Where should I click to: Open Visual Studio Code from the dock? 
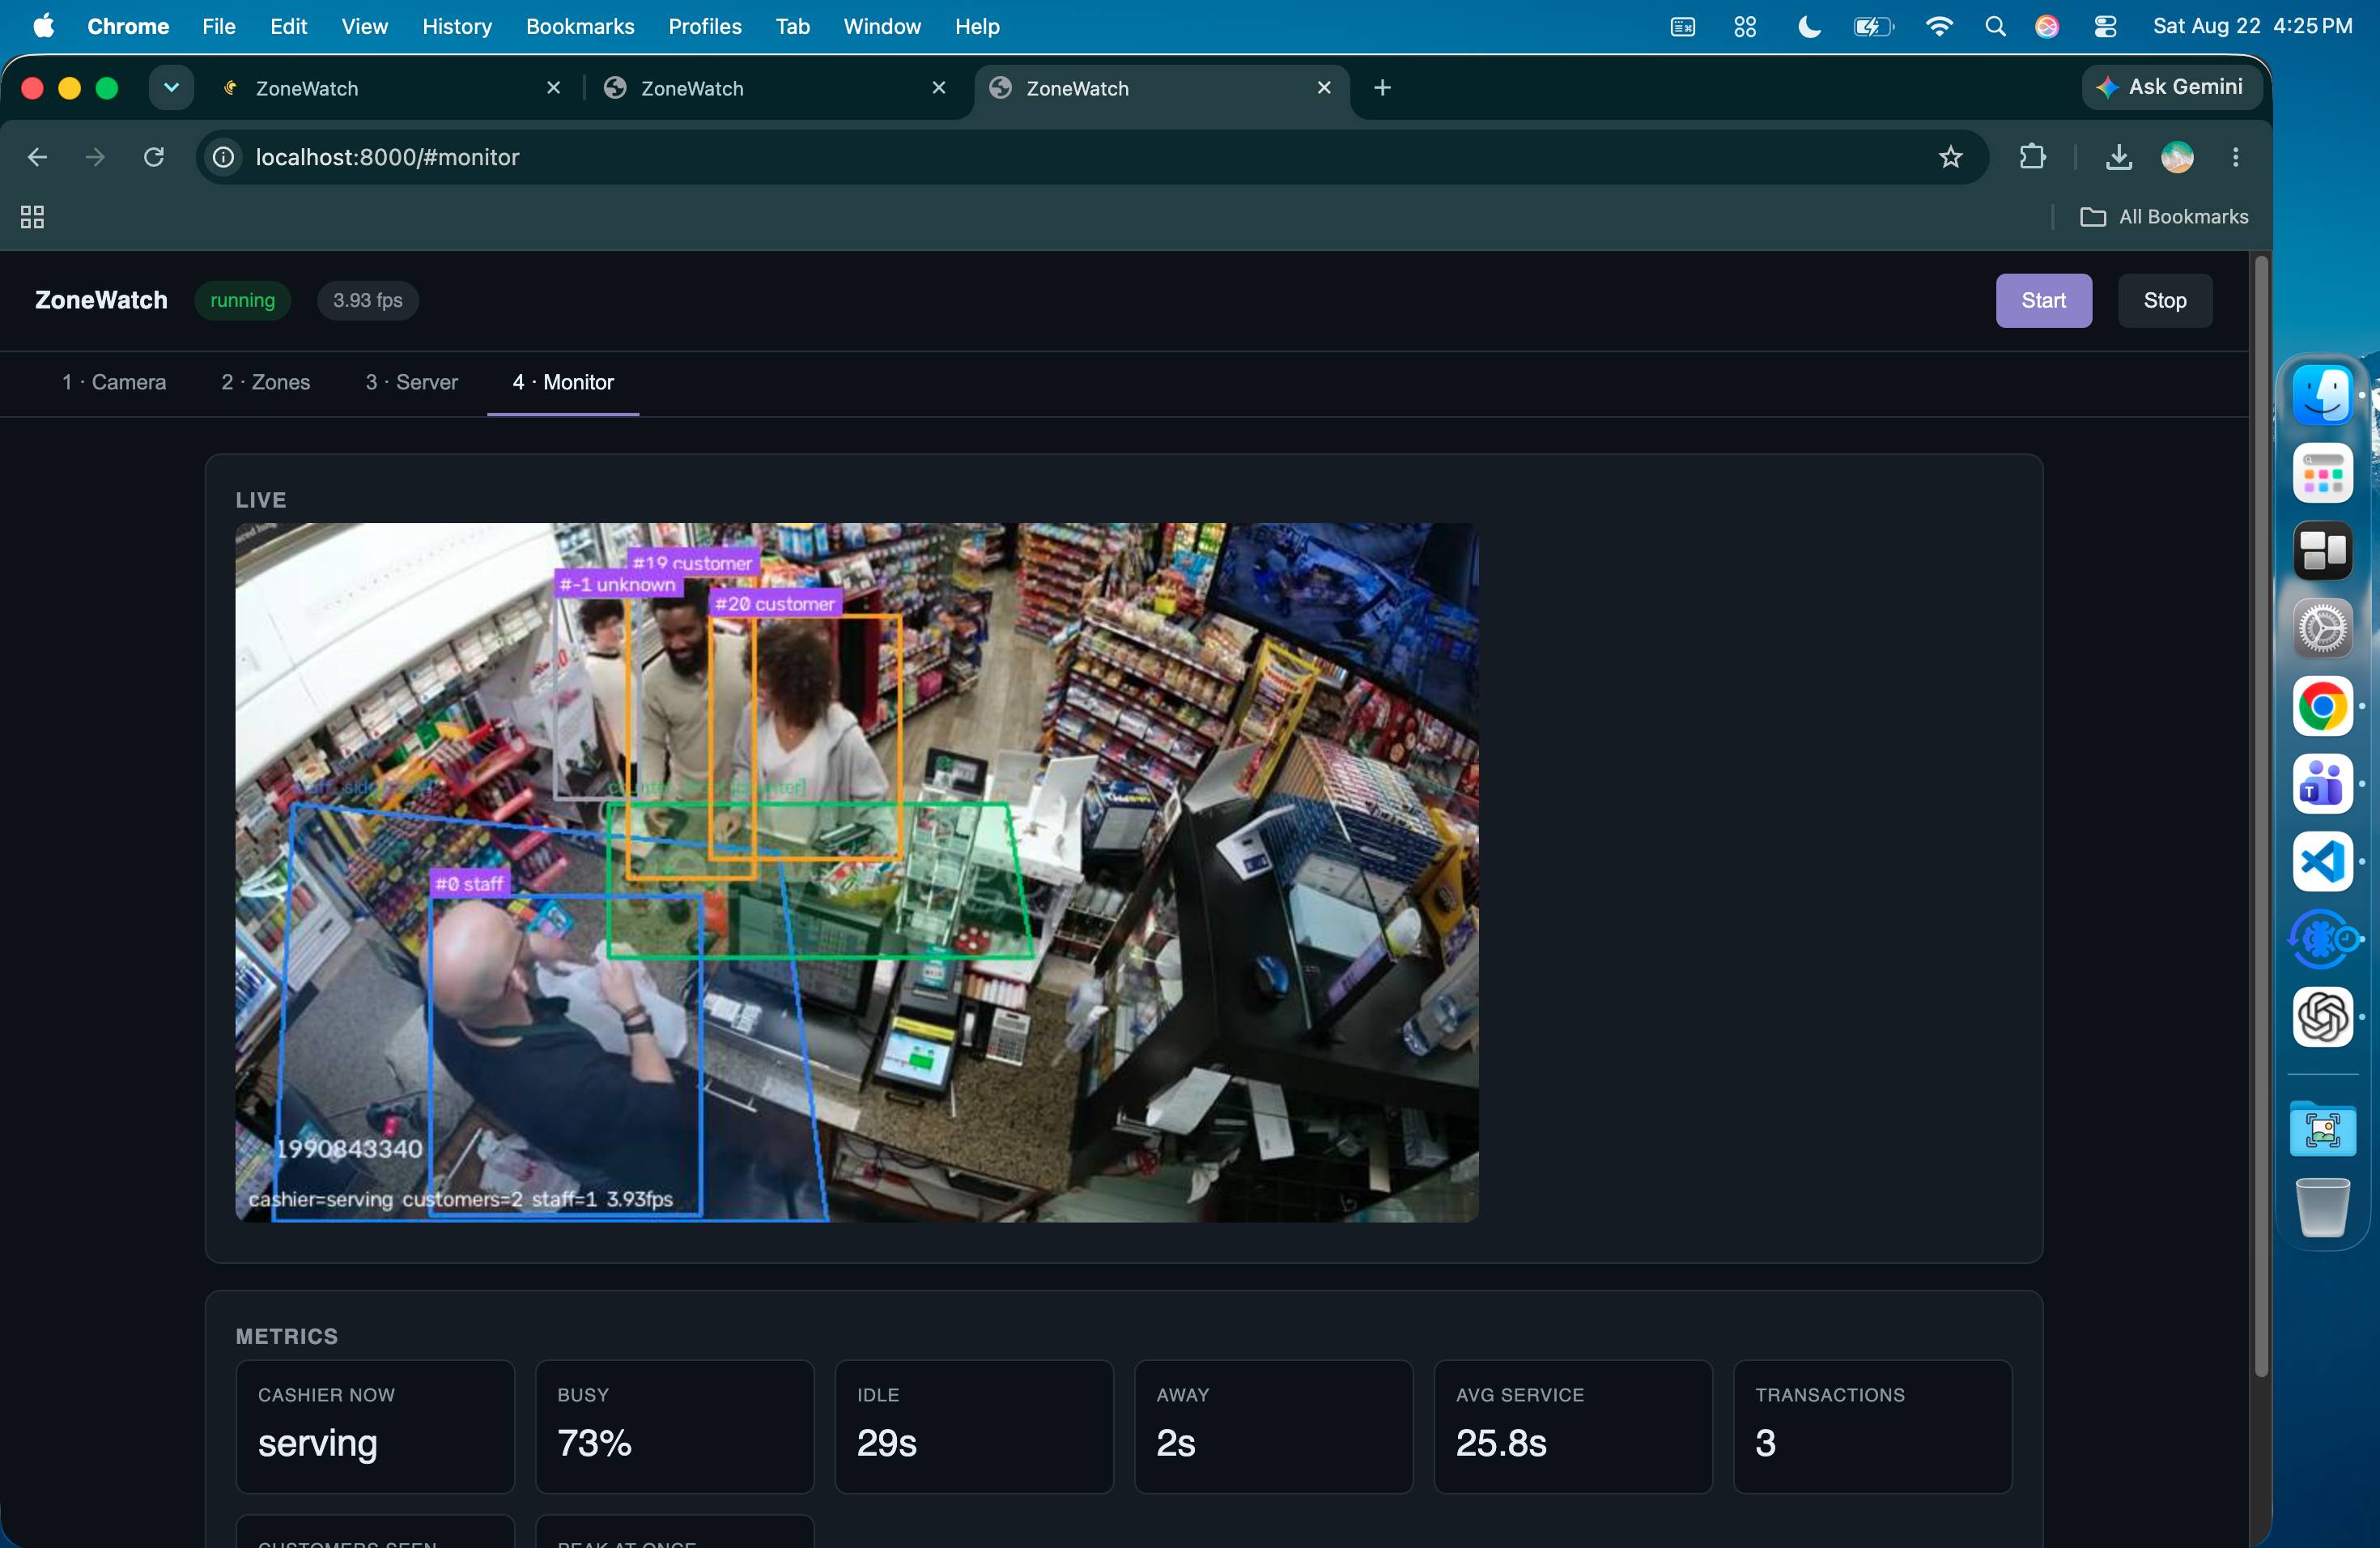2322,862
